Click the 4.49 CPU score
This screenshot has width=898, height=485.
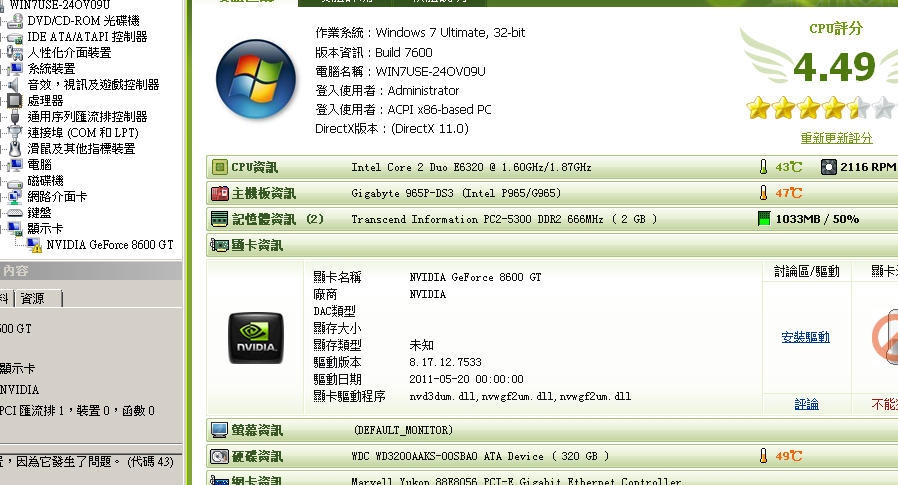(834, 67)
